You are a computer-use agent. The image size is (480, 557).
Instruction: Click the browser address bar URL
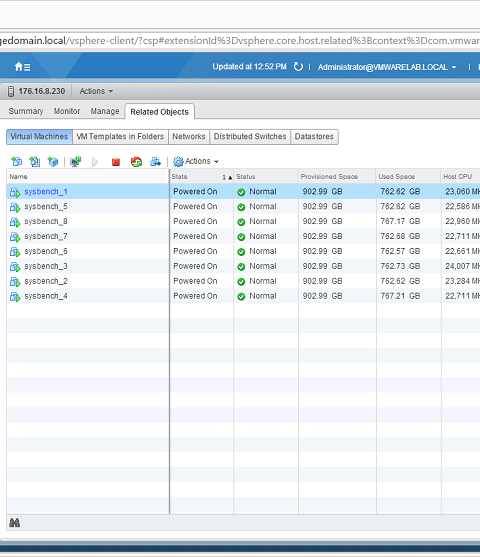(240, 40)
